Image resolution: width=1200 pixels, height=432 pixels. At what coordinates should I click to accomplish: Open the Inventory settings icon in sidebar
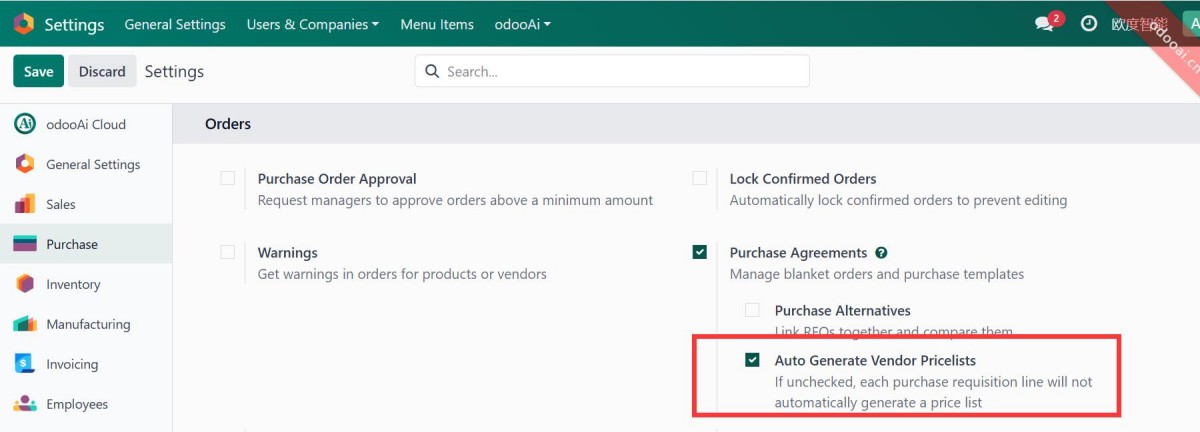pos(25,284)
